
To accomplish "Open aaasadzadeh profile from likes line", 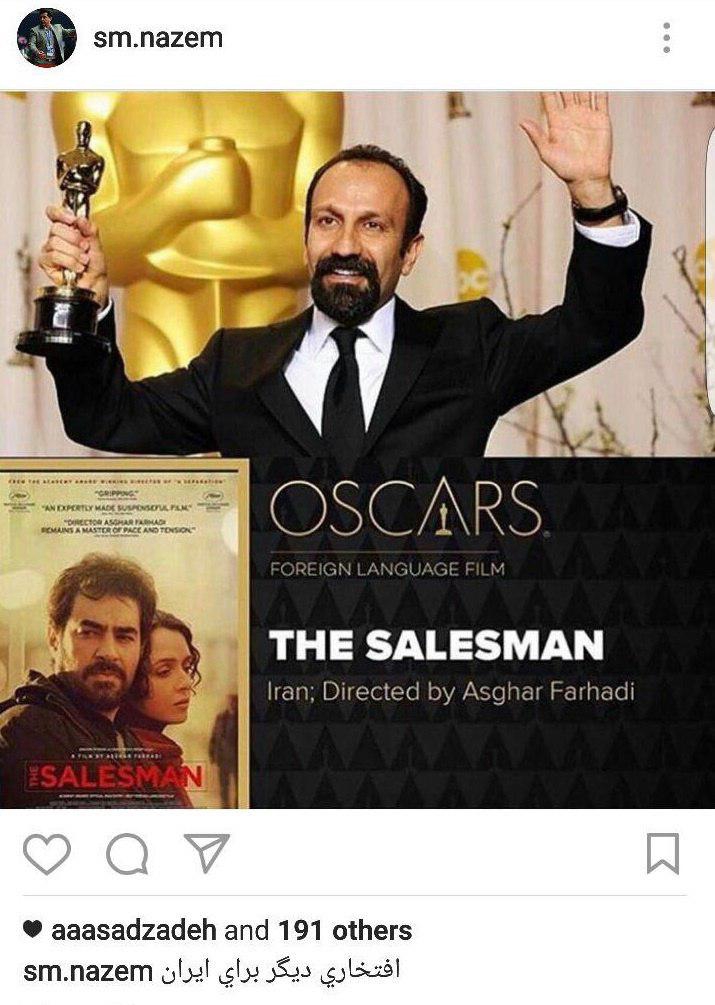I will 133,930.
